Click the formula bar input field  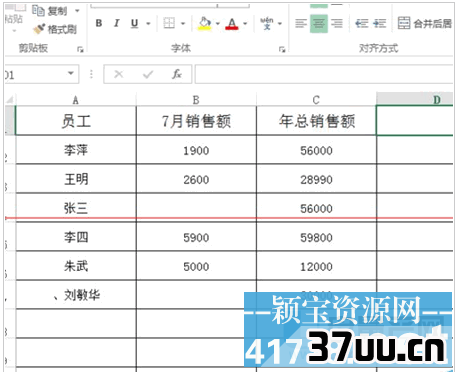[x=324, y=74]
